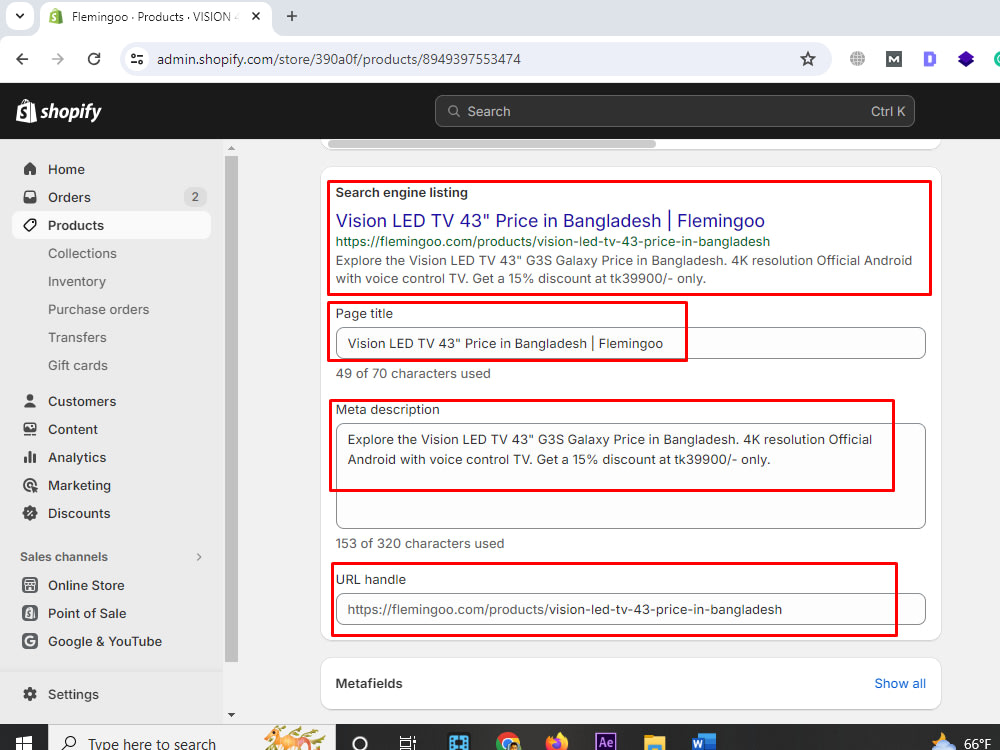This screenshot has width=1000, height=750.
Task: Open Marketing section
Action: tap(79, 485)
